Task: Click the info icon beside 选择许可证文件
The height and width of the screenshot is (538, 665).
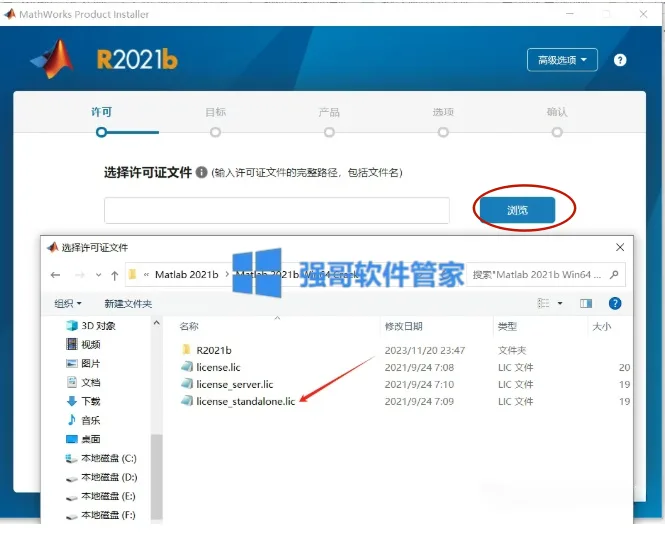Action: click(201, 172)
